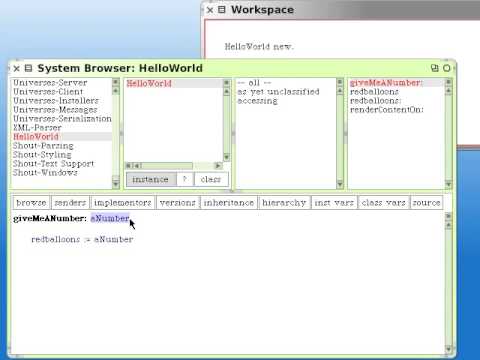Click the class vars button
Screen dimensions: 480x360
(x=384, y=202)
